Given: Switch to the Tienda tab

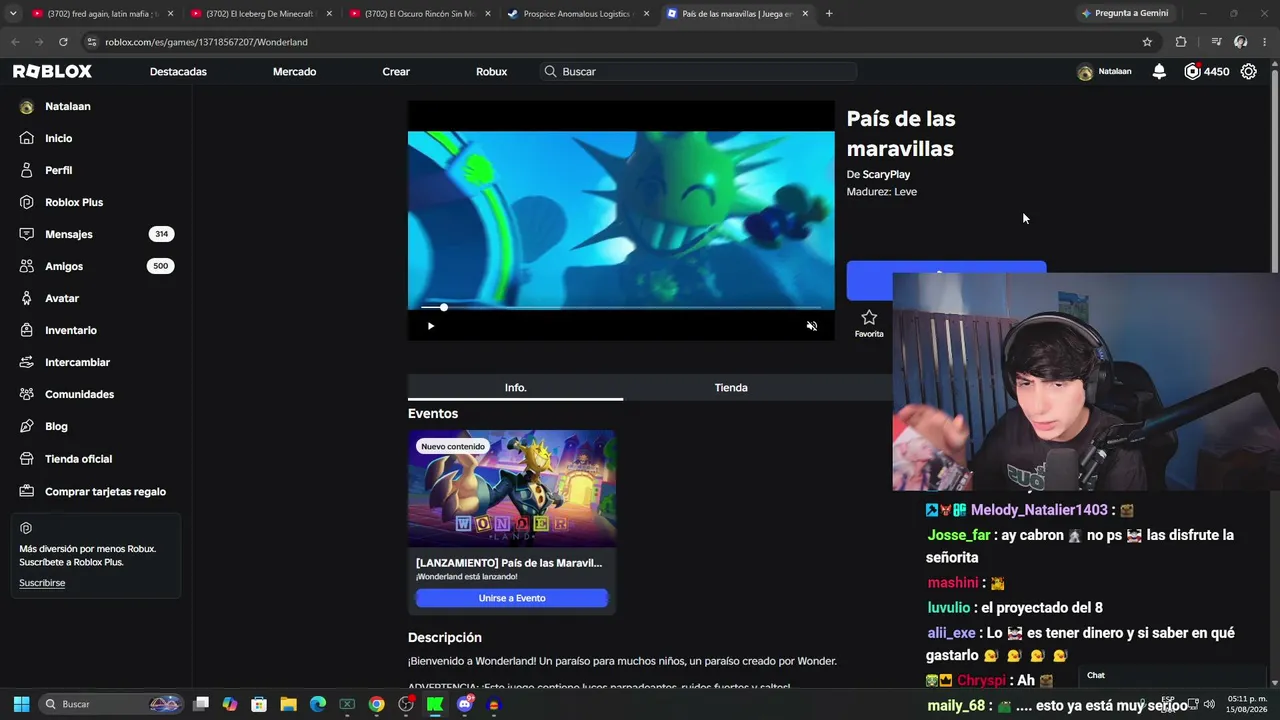Looking at the screenshot, I should [731, 388].
